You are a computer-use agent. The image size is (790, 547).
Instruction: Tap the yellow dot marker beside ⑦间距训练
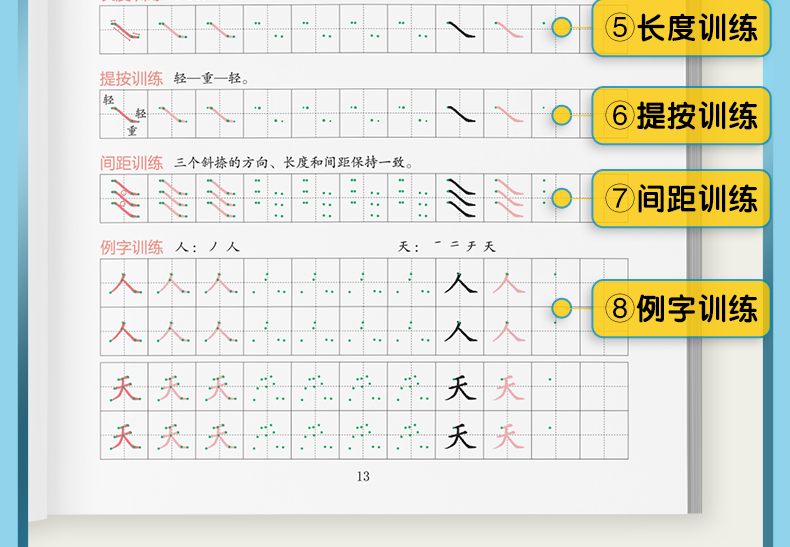[562, 198]
